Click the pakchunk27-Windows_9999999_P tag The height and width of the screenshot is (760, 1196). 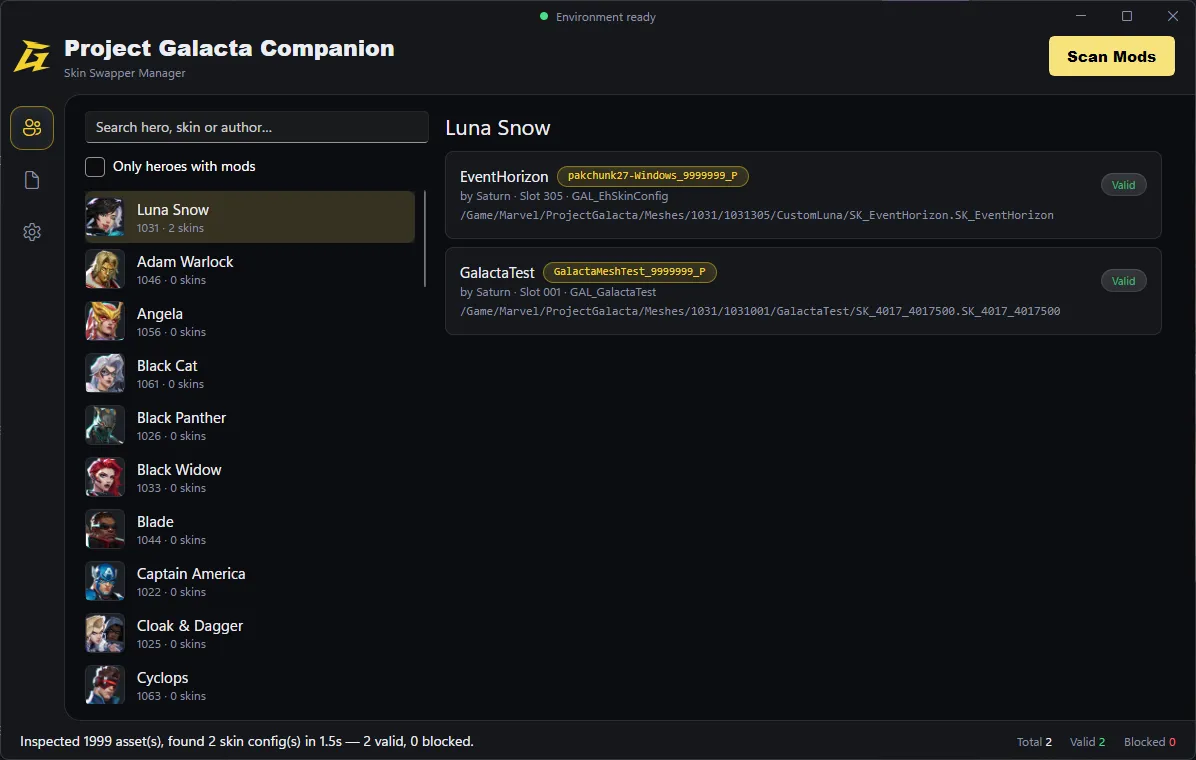[653, 176]
